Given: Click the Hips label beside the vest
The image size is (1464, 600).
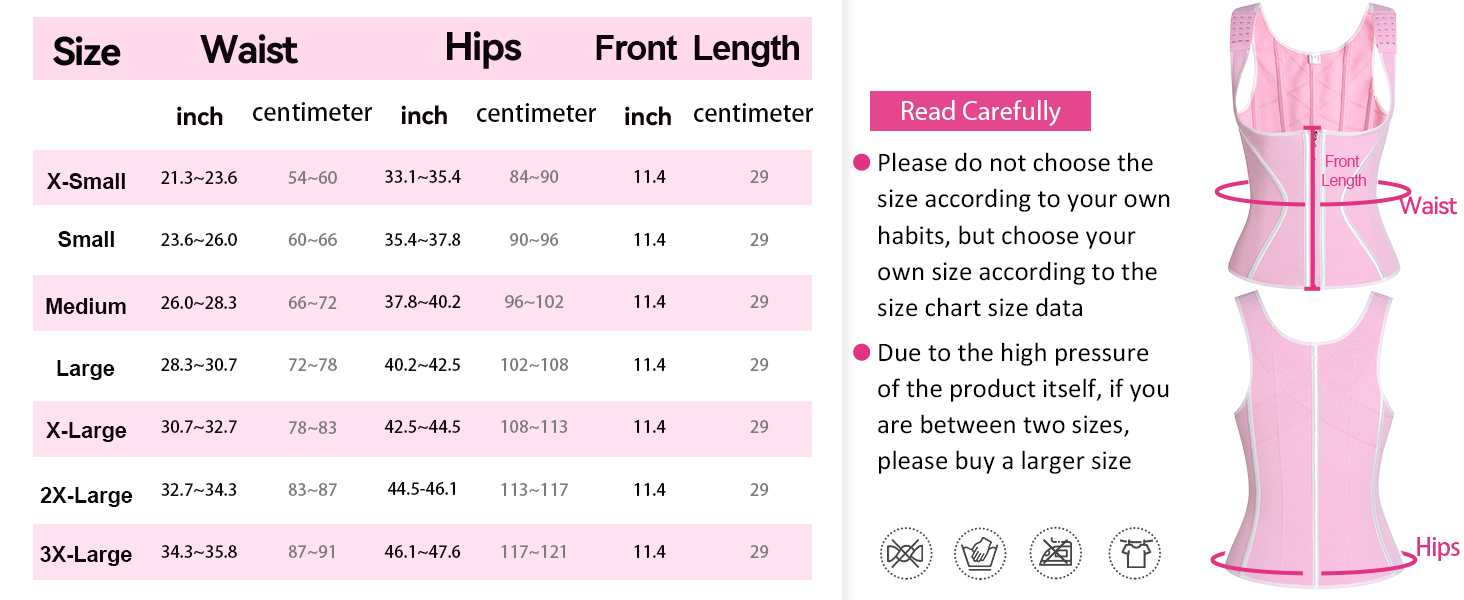Looking at the screenshot, I should (1437, 547).
